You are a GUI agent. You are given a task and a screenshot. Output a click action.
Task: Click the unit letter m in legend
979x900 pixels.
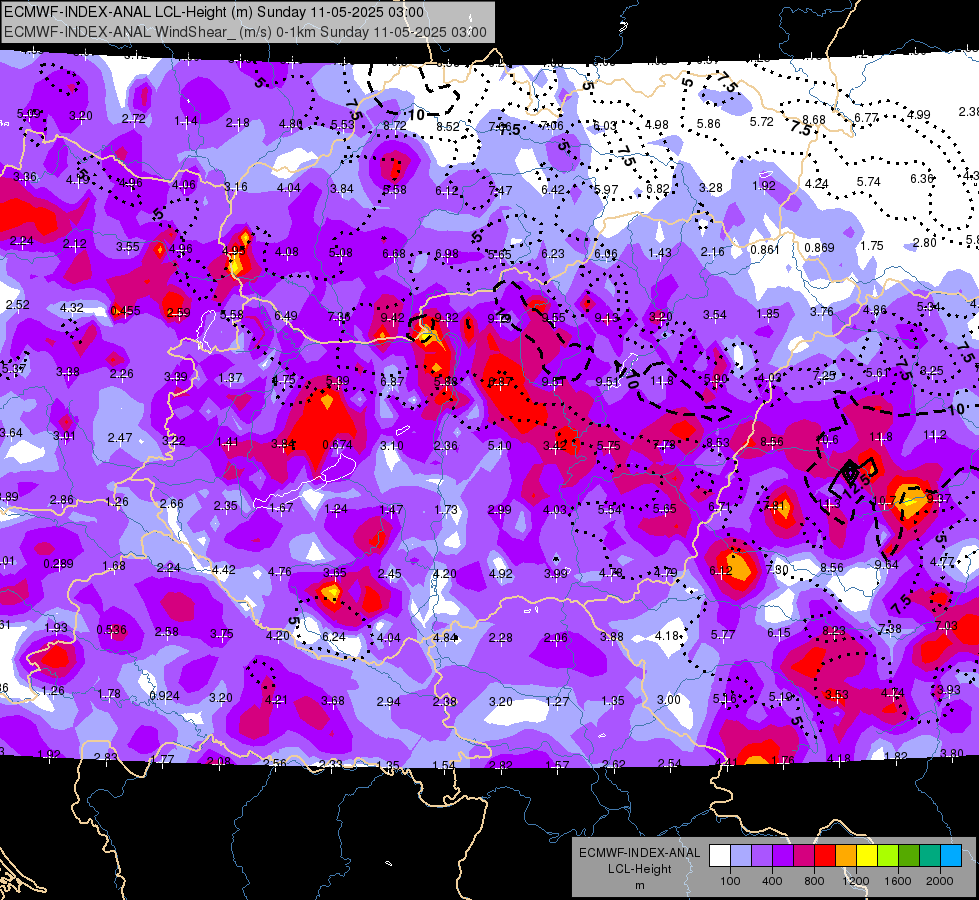tap(640, 886)
